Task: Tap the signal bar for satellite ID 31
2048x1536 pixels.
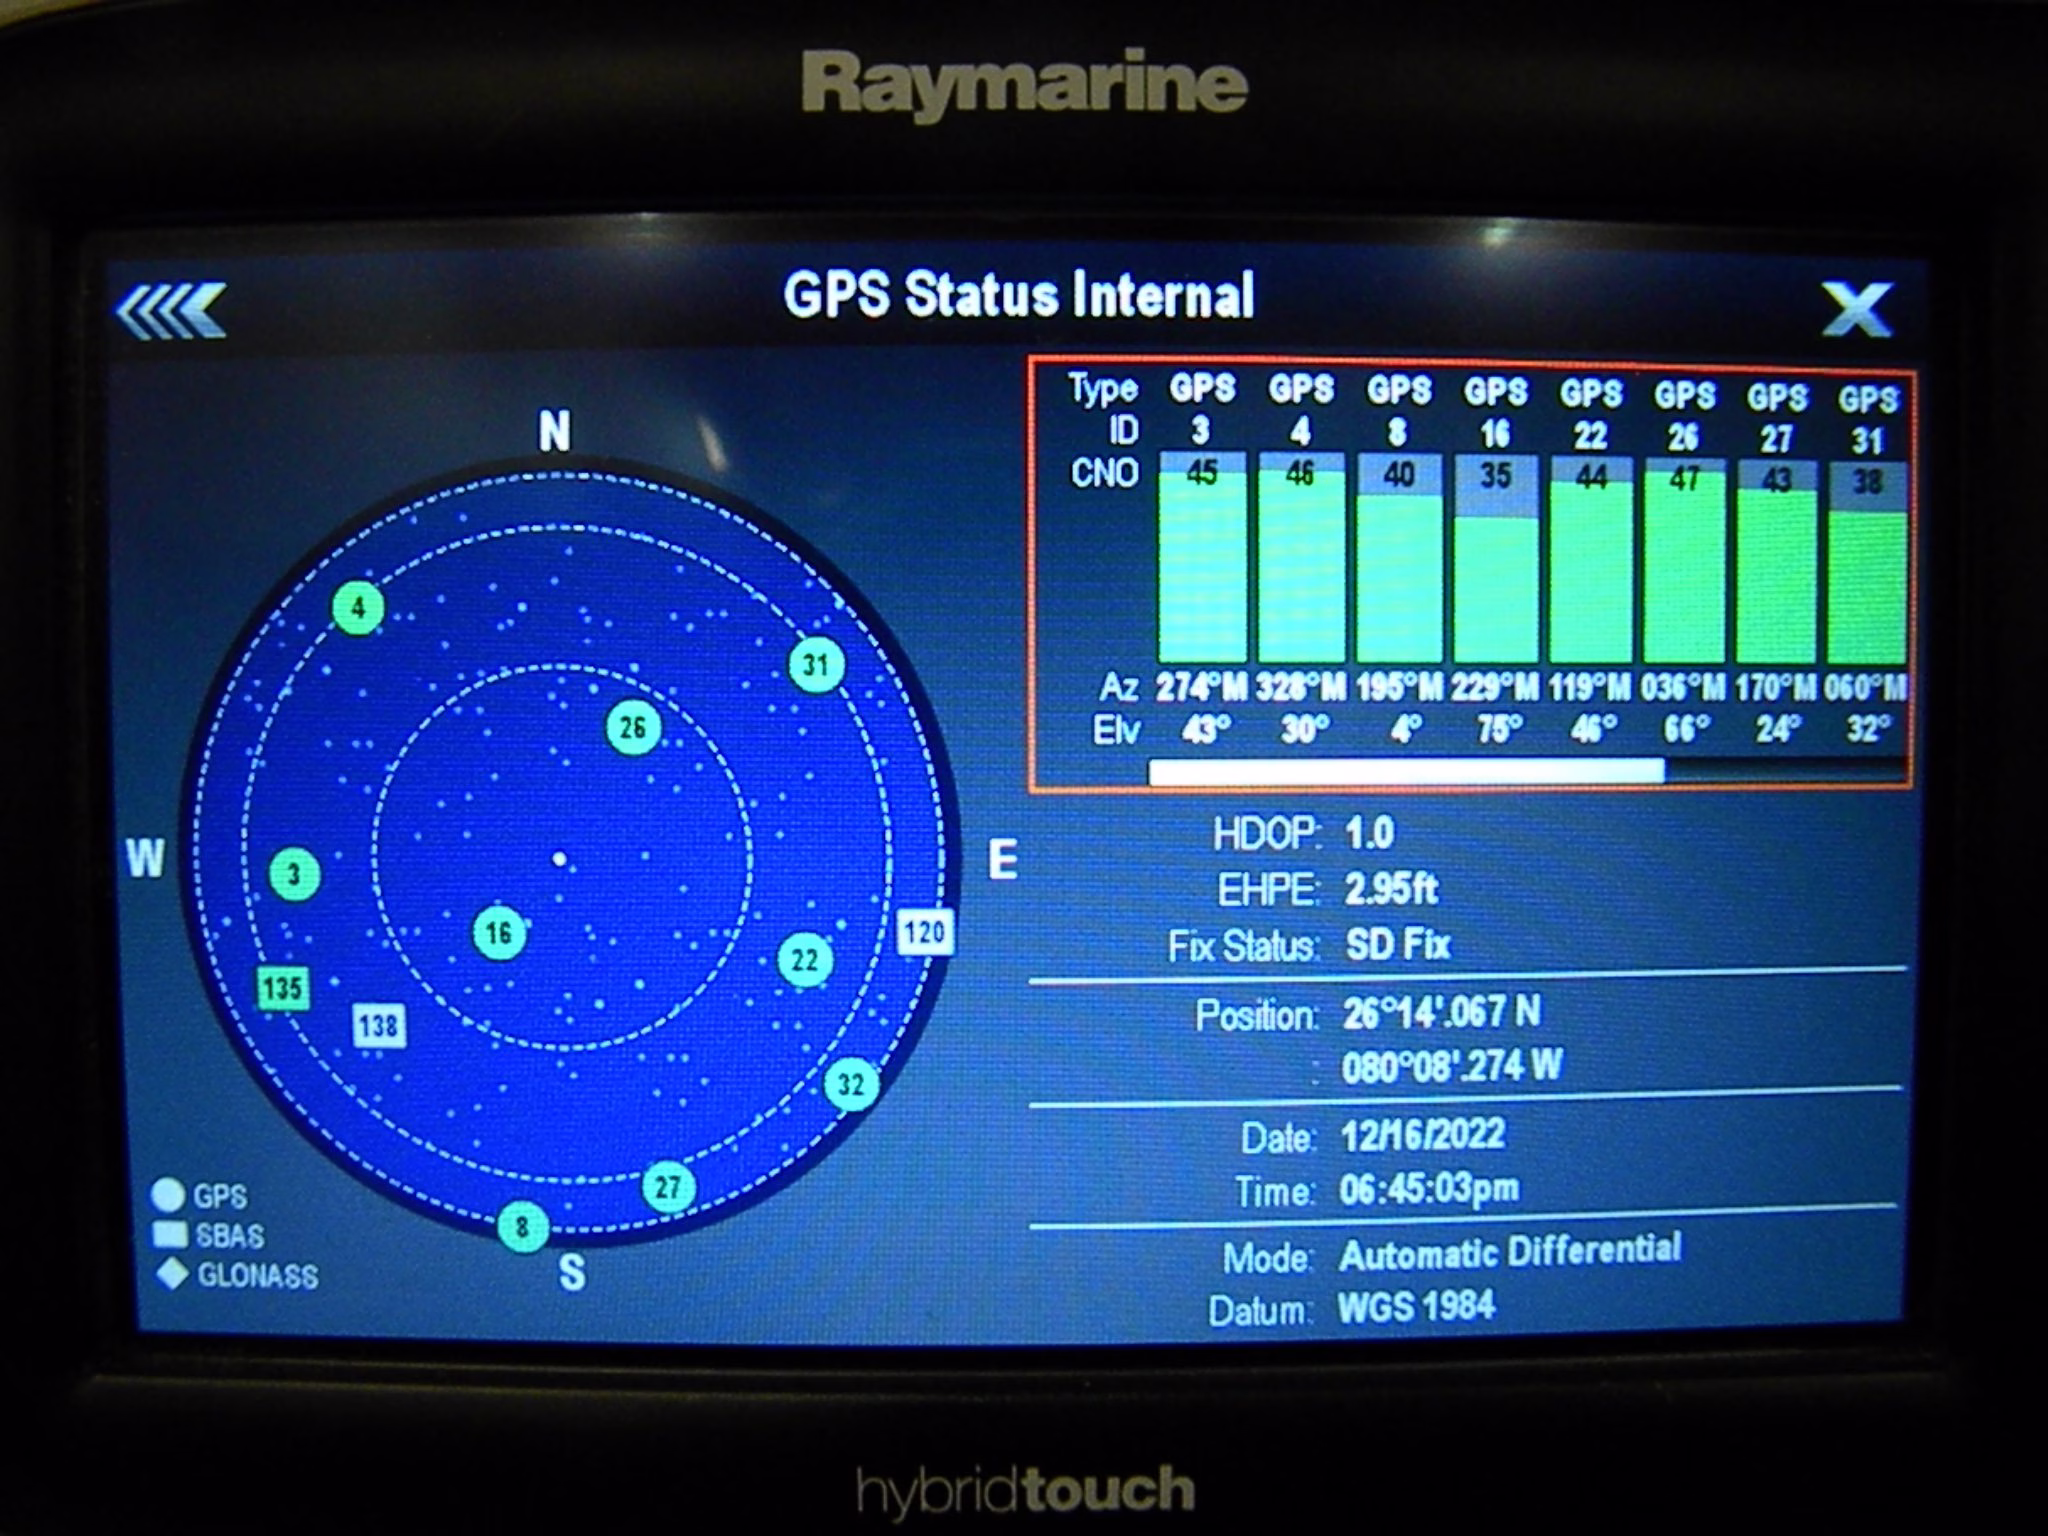Action: coord(1867,563)
